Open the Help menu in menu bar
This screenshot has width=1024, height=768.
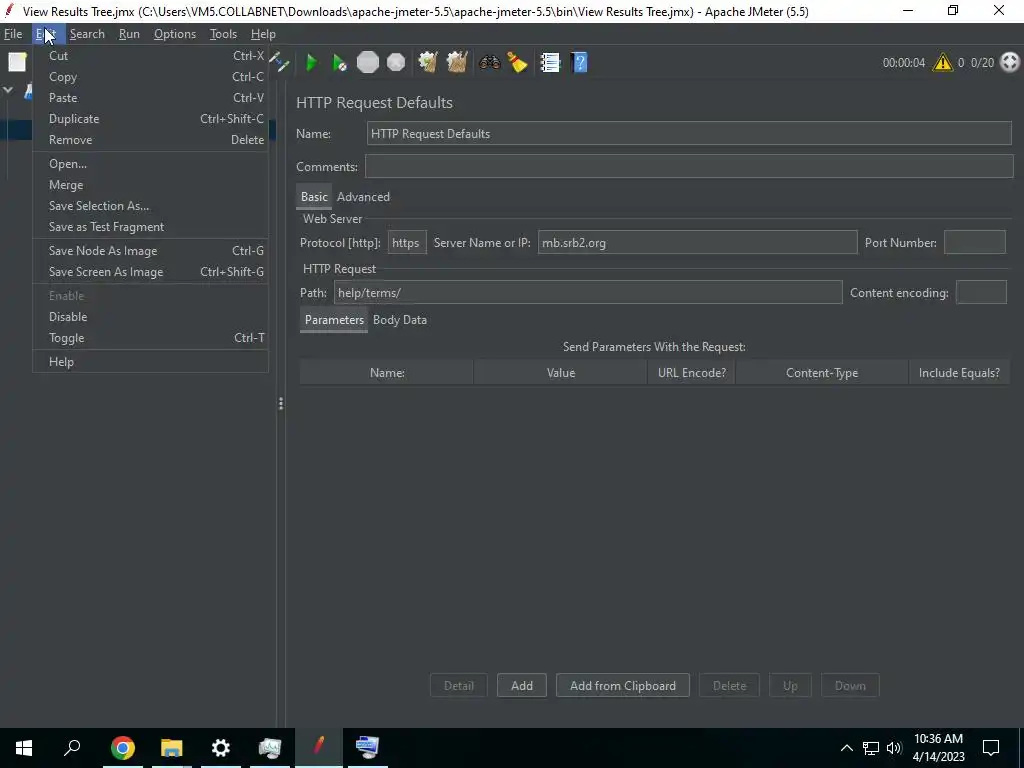click(x=263, y=34)
